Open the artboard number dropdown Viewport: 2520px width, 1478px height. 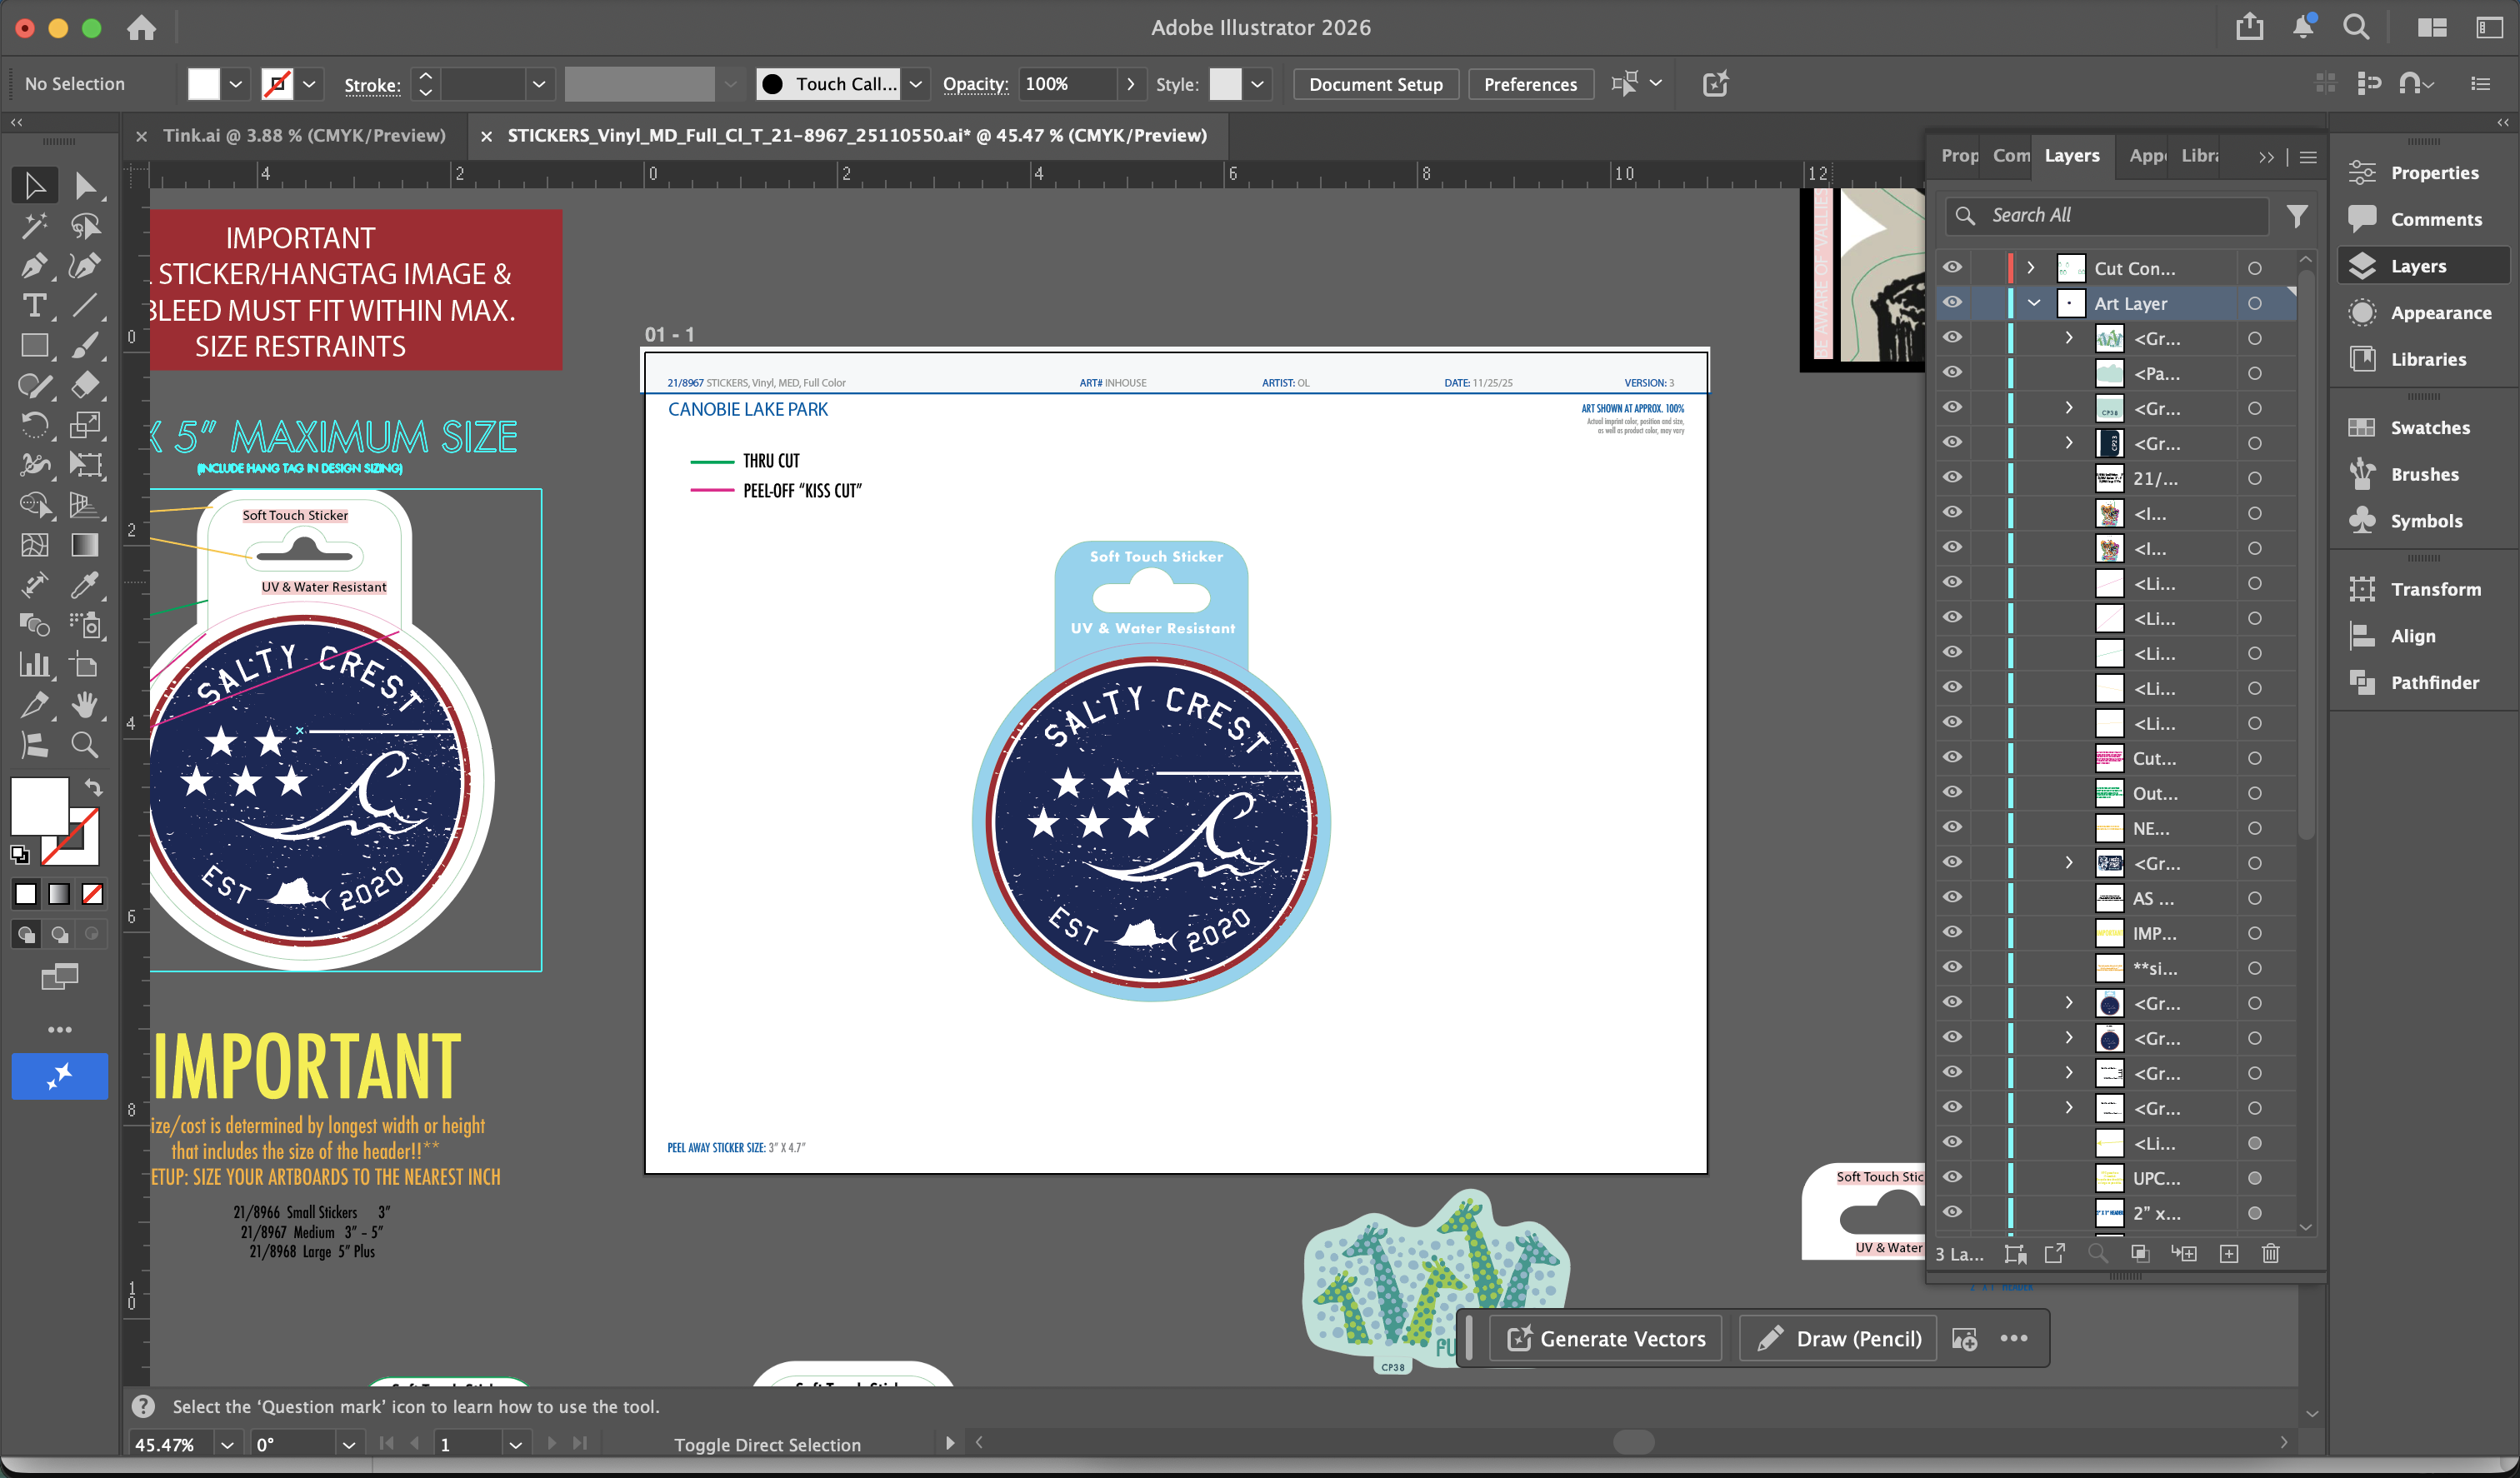point(515,1444)
